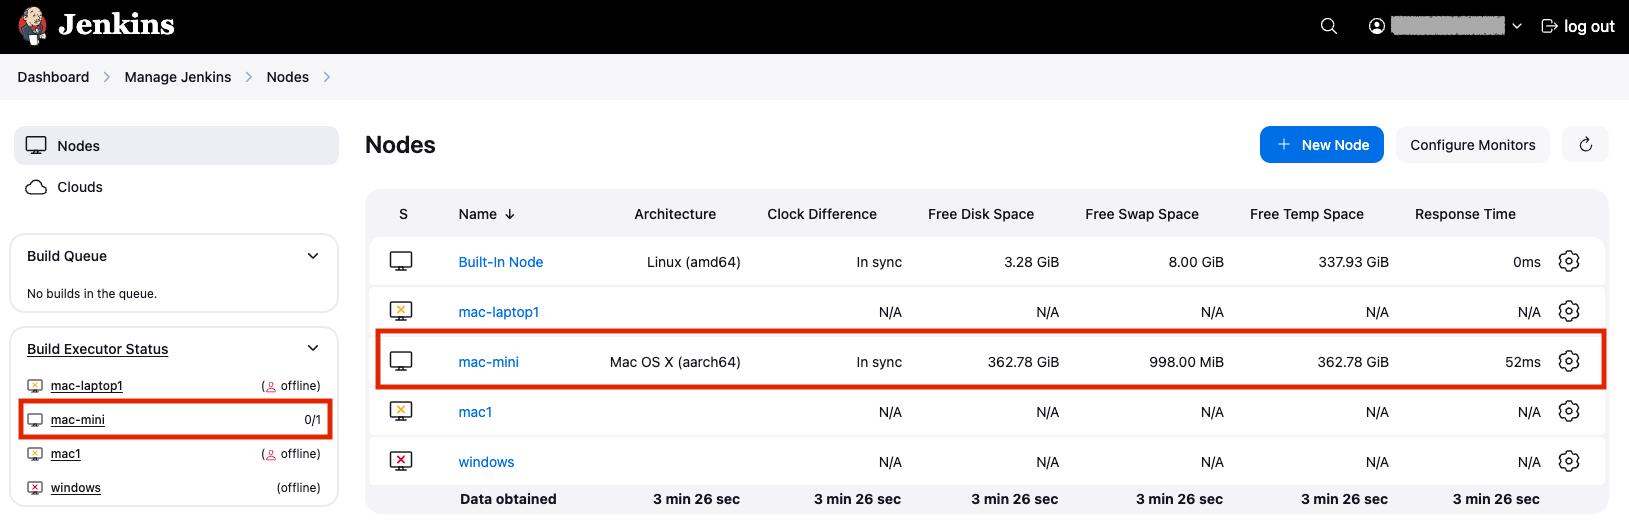Expand chevron after Manage Jenkins breadcrumb
The width and height of the screenshot is (1629, 531).
click(x=249, y=77)
